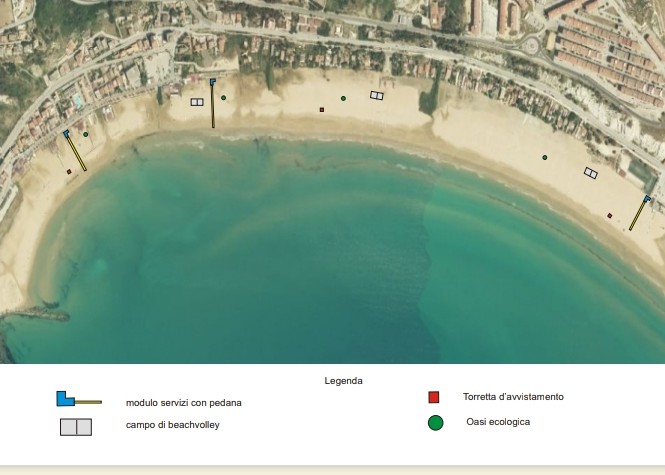Click the red tower marker in mid-beach
The image size is (665, 475).
tap(322, 110)
